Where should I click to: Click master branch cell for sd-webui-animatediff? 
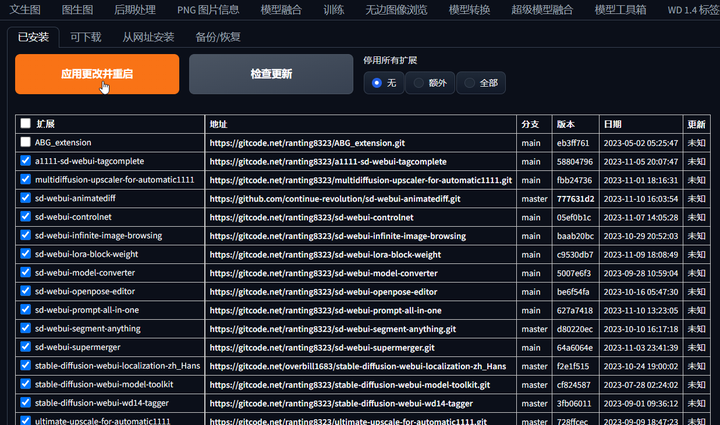534,199
